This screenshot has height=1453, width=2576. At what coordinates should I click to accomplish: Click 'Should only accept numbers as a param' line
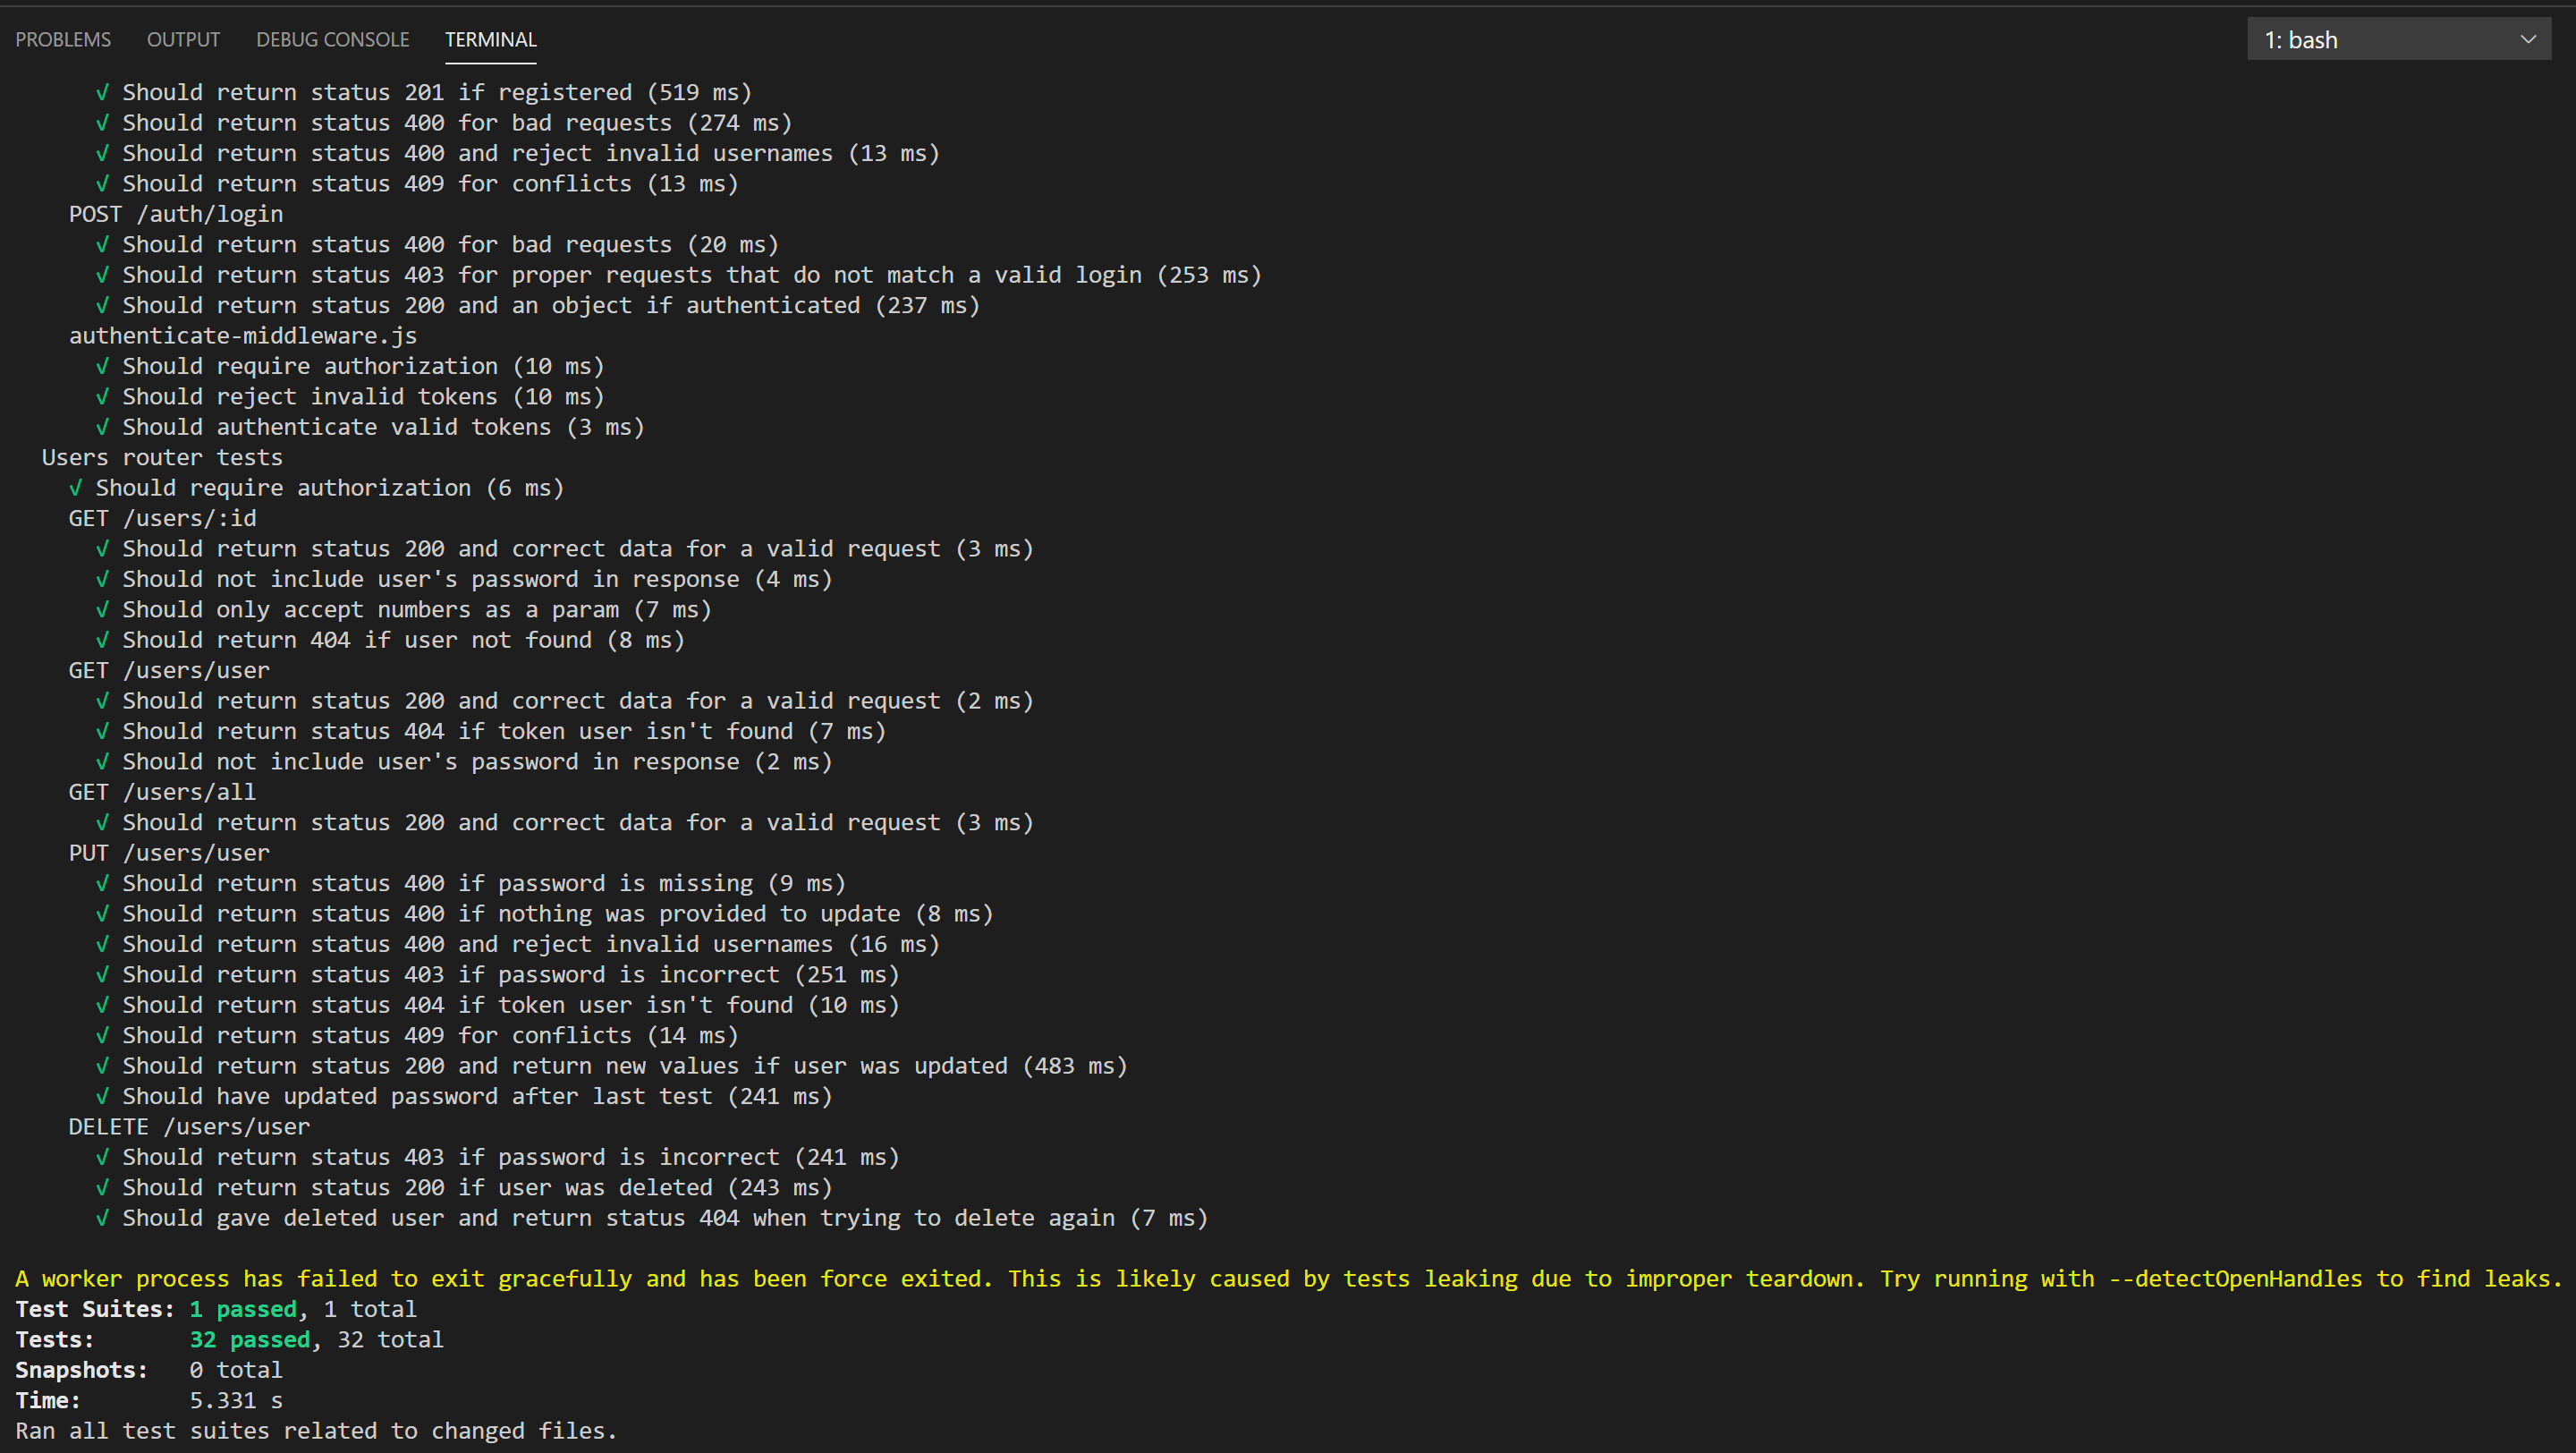coord(404,610)
